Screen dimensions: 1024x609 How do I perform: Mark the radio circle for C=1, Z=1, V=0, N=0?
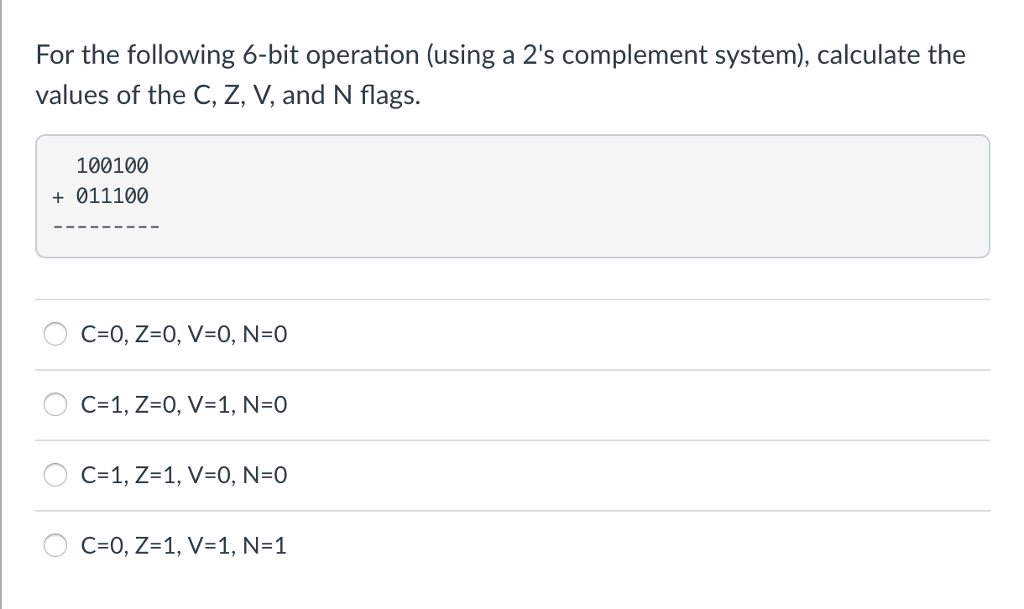(x=55, y=475)
